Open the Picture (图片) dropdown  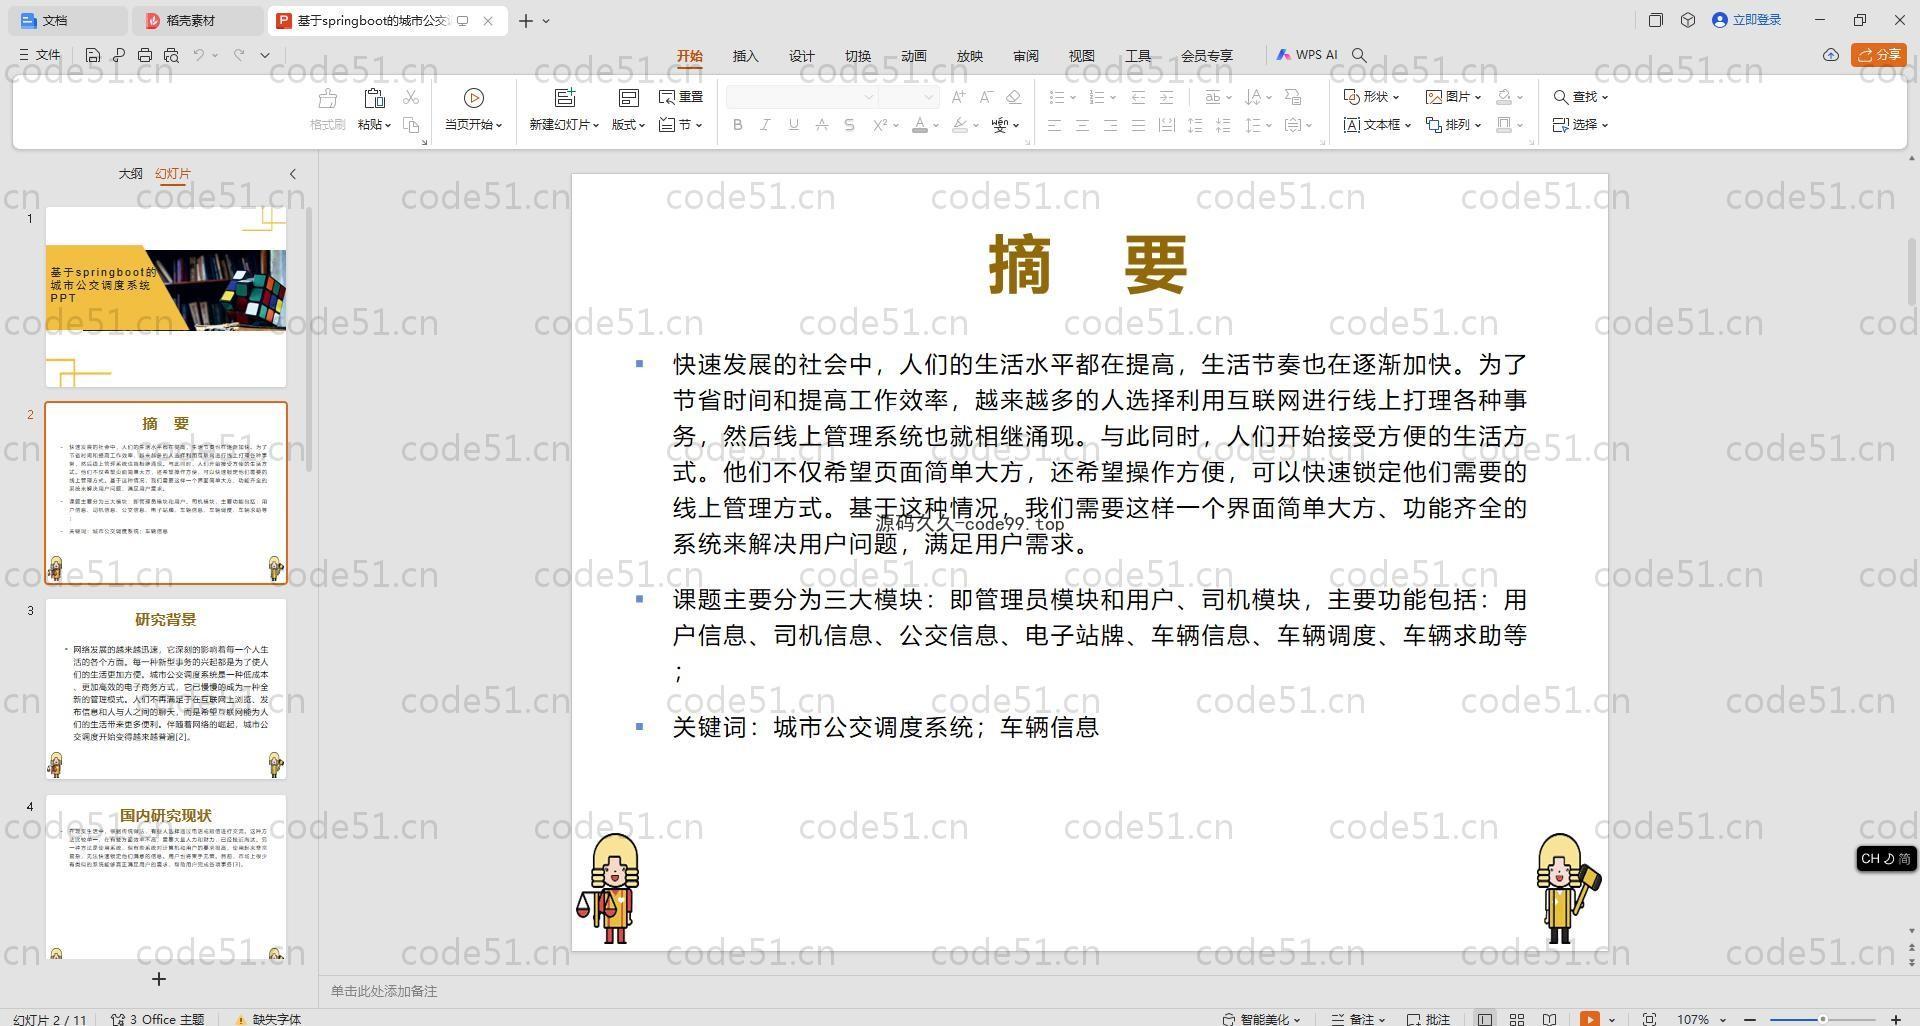(1453, 97)
